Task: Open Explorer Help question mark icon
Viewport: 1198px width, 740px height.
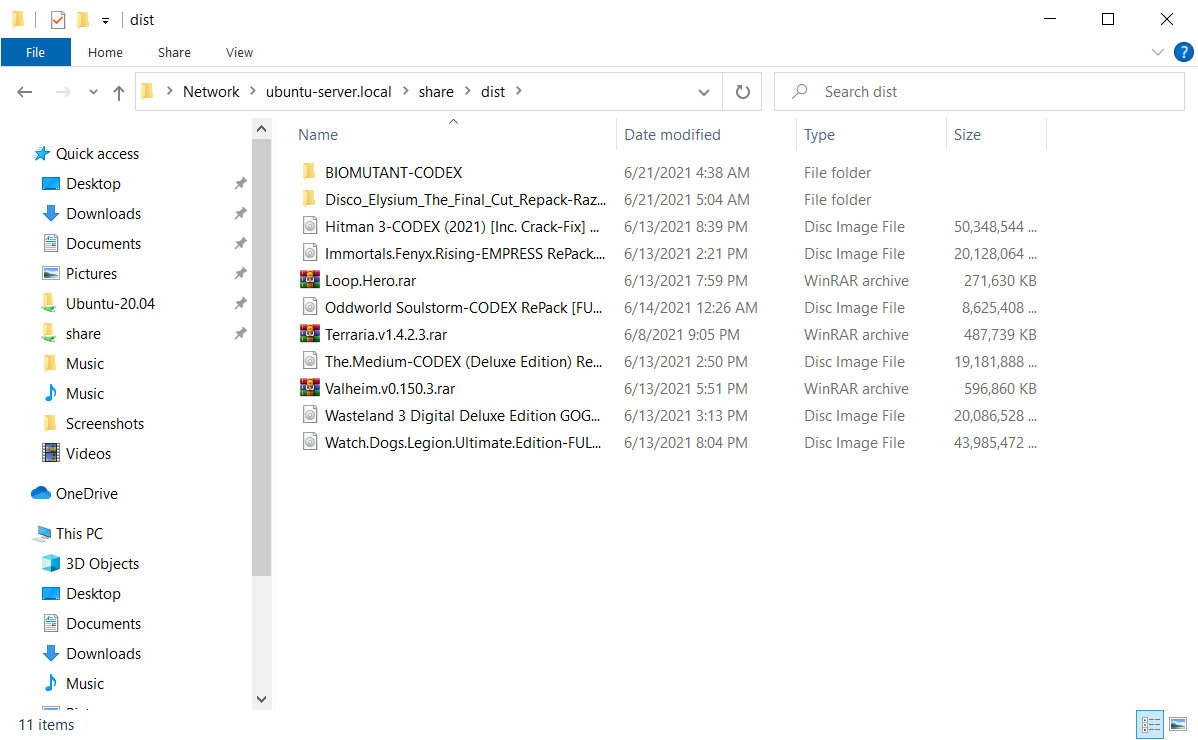Action: tap(1183, 52)
